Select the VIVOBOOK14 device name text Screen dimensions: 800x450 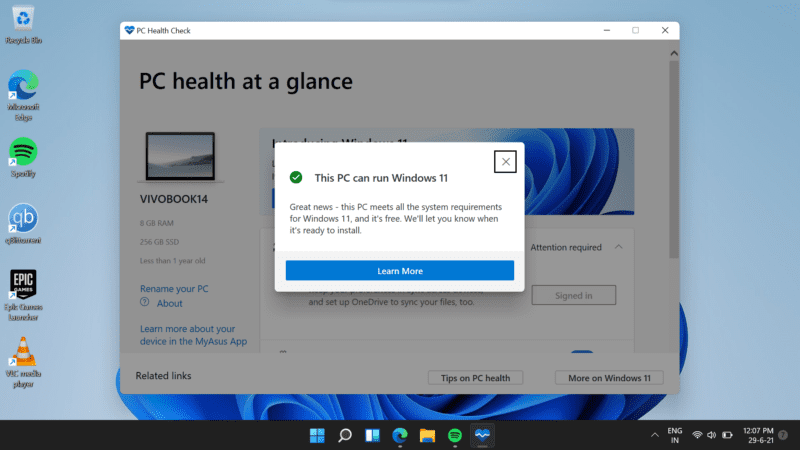pos(174,199)
